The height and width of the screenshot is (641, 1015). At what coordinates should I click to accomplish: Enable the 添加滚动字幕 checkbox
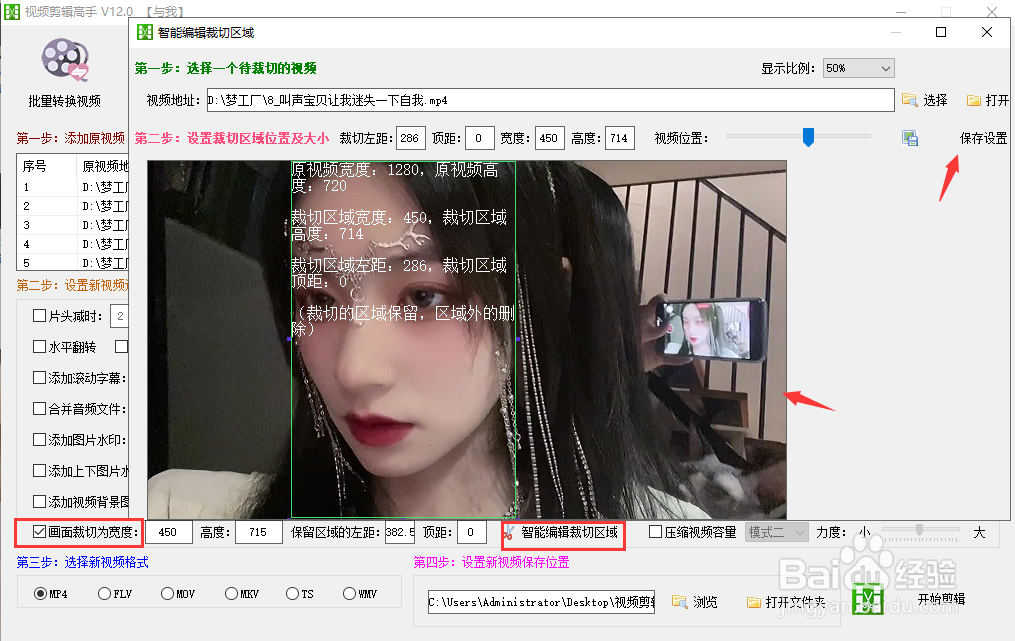pos(39,377)
